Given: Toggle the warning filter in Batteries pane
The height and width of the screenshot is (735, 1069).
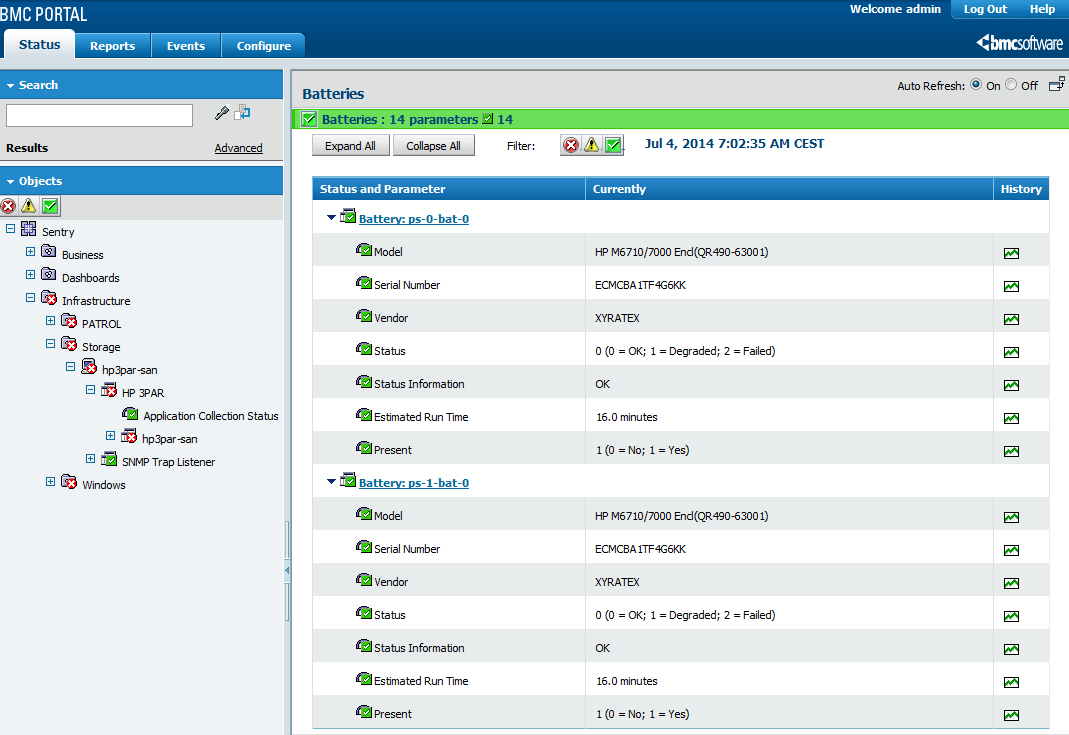Looking at the screenshot, I should (x=591, y=145).
